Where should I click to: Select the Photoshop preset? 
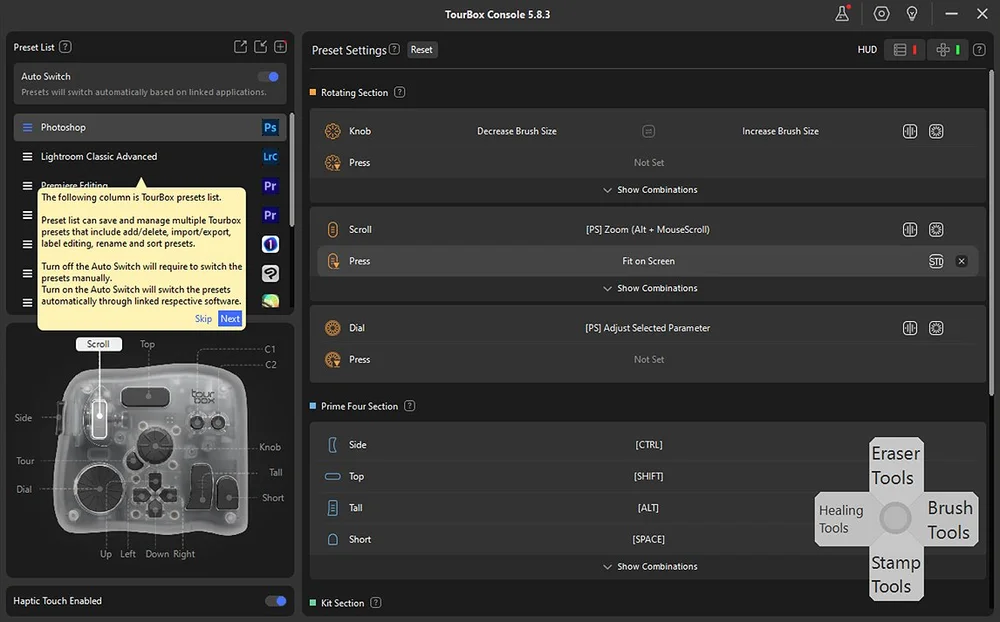click(x=150, y=128)
